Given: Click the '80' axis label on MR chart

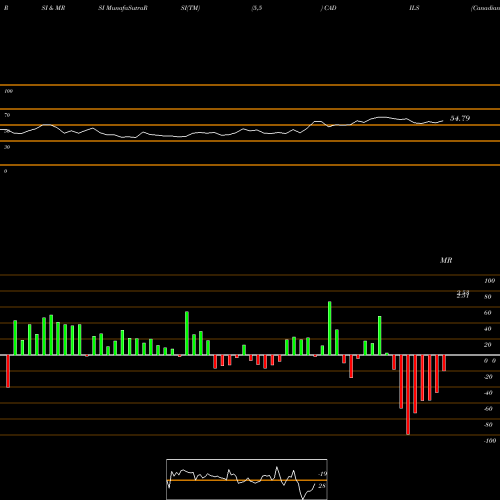Looking at the screenshot, I should click(x=488, y=297).
